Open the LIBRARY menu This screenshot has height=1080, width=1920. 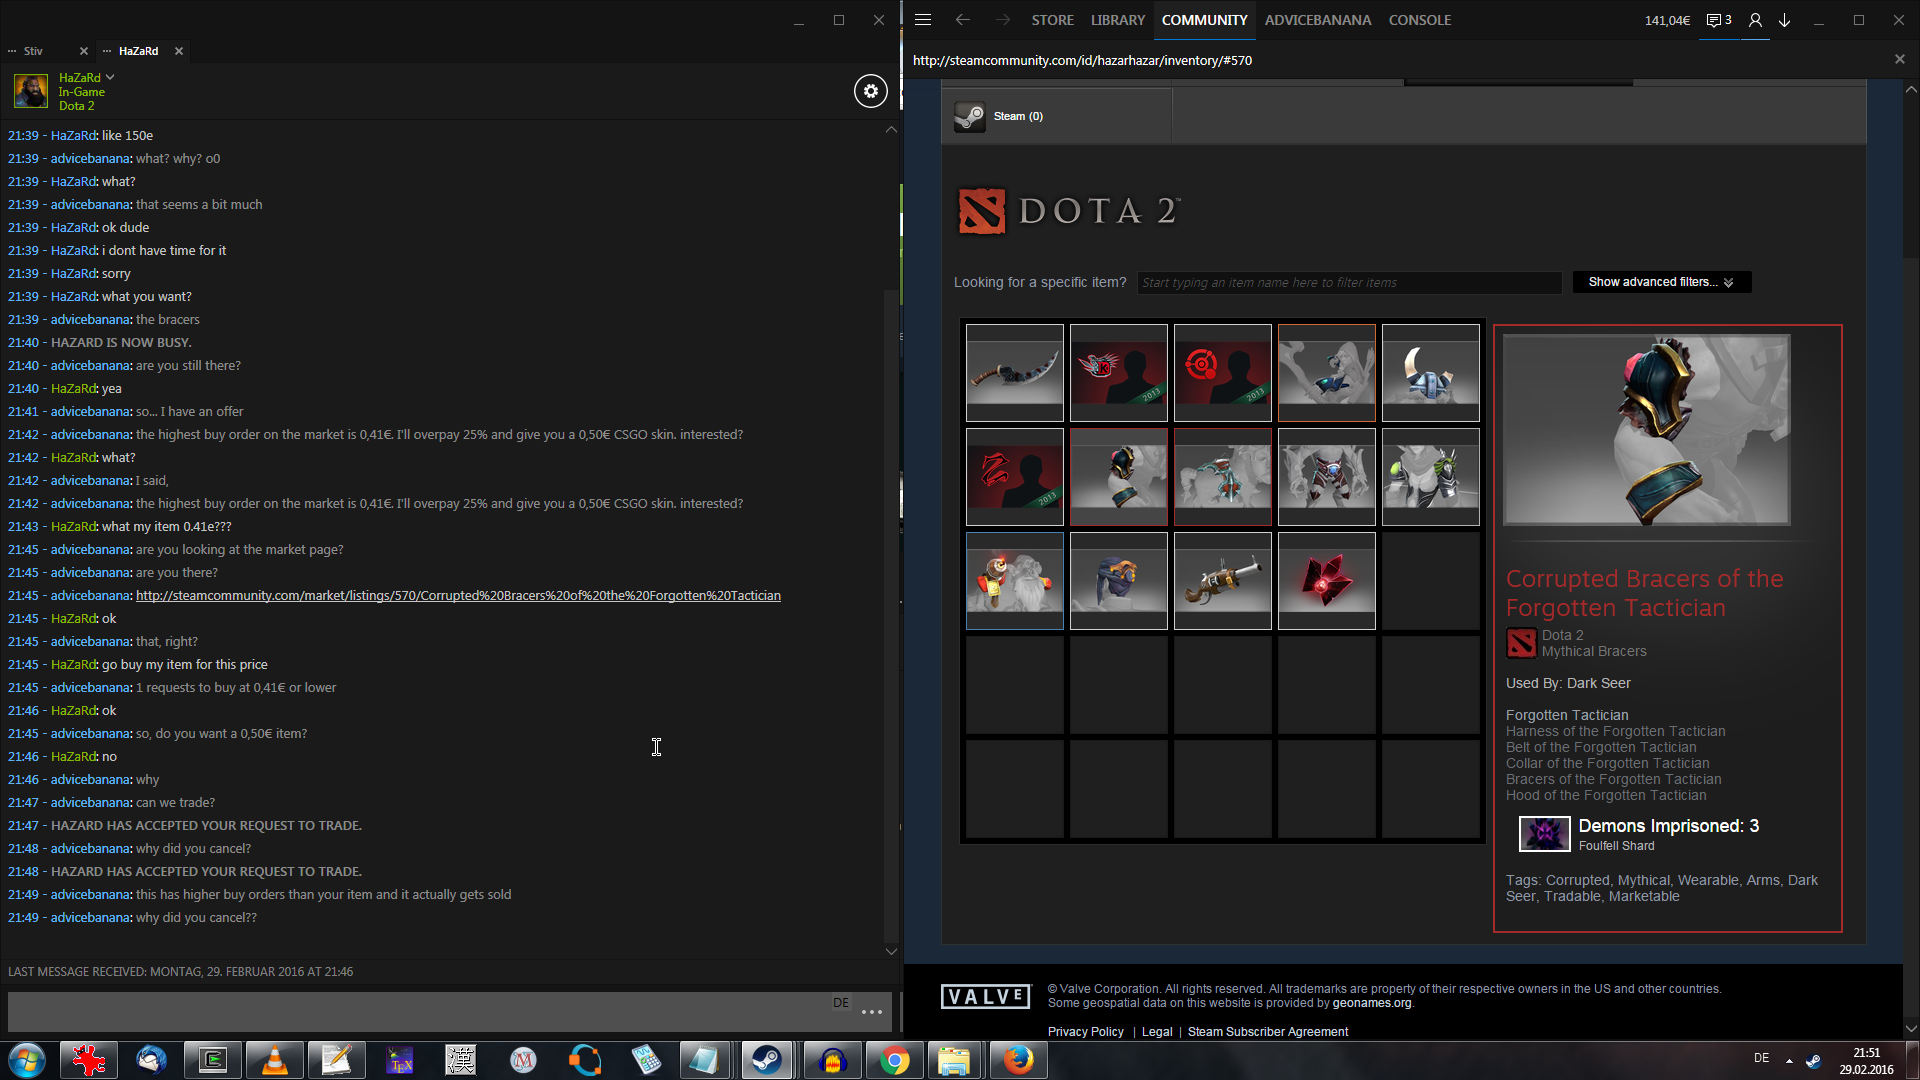[x=1117, y=20]
